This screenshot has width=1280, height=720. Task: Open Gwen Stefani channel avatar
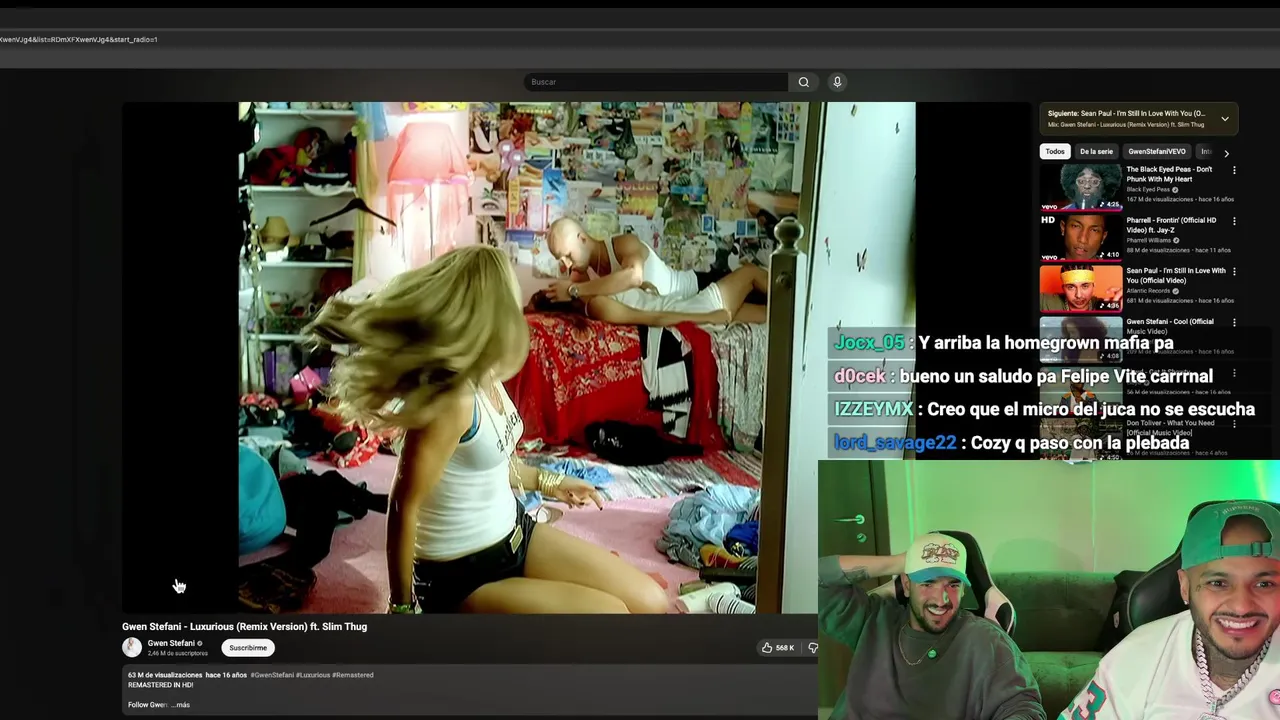132,647
